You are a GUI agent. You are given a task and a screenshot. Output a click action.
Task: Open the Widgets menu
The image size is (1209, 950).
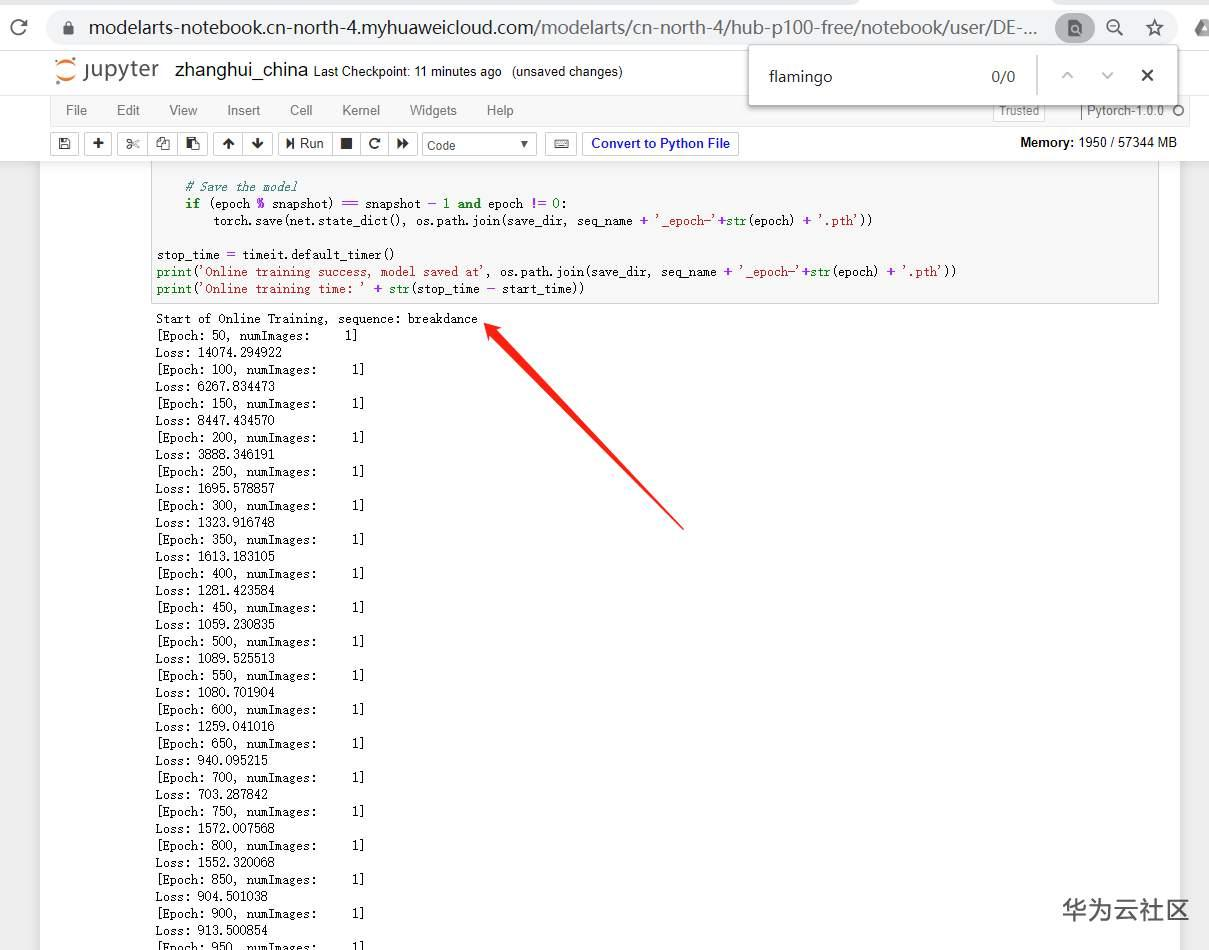click(x=433, y=111)
